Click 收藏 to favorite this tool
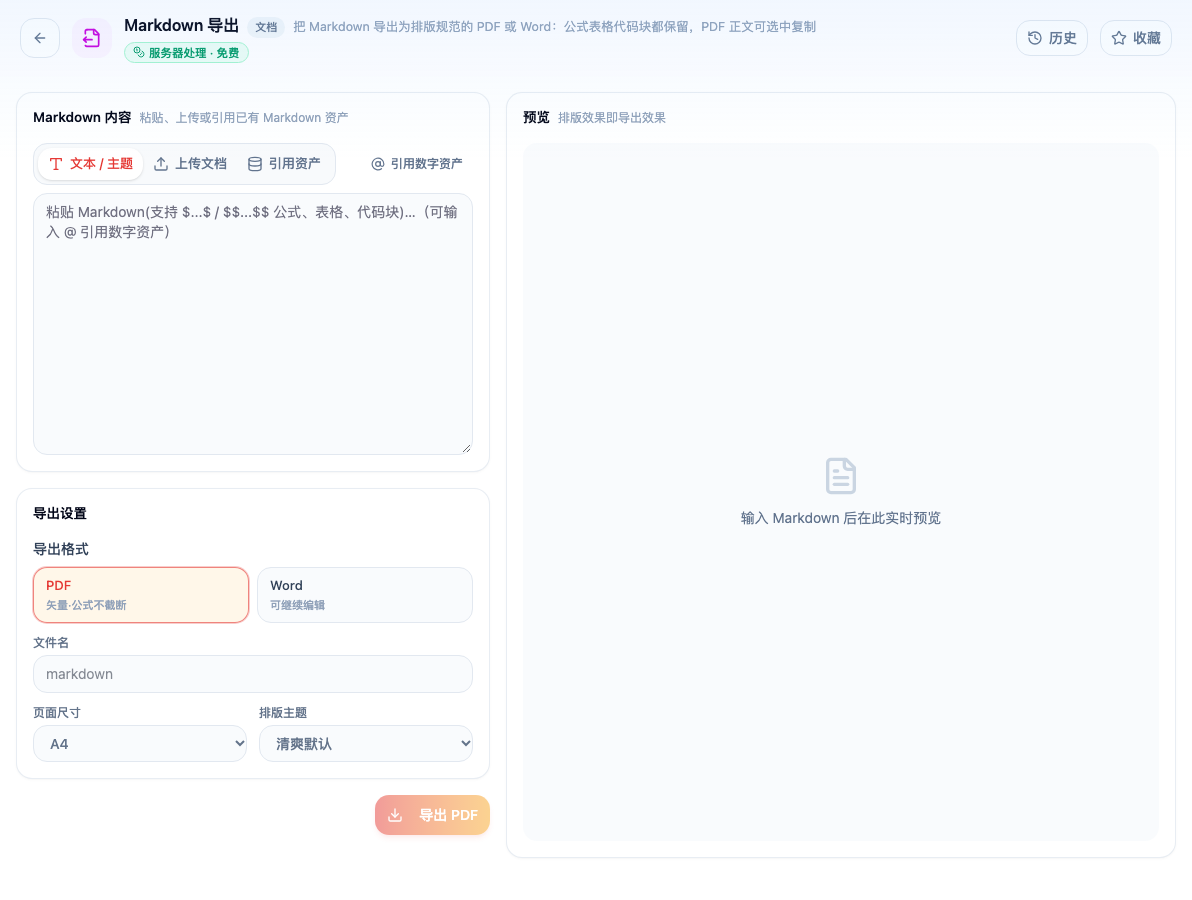1192x900 pixels. click(x=1136, y=38)
